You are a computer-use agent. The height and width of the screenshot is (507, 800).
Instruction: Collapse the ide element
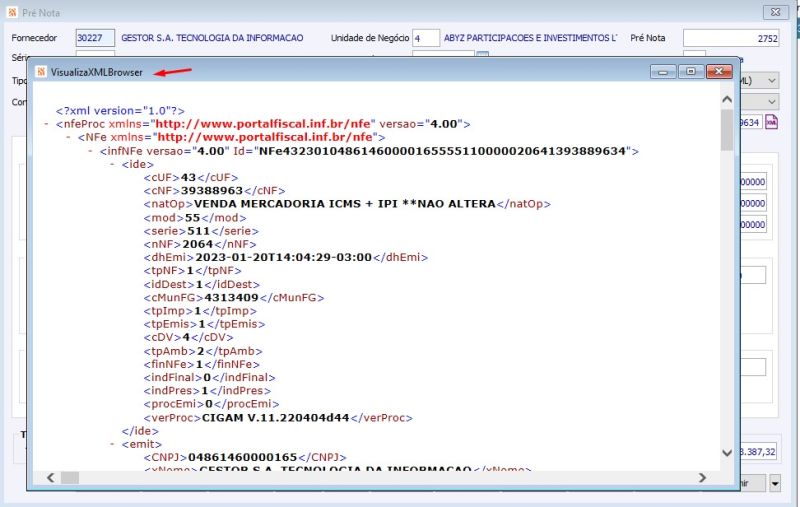[x=113, y=164]
